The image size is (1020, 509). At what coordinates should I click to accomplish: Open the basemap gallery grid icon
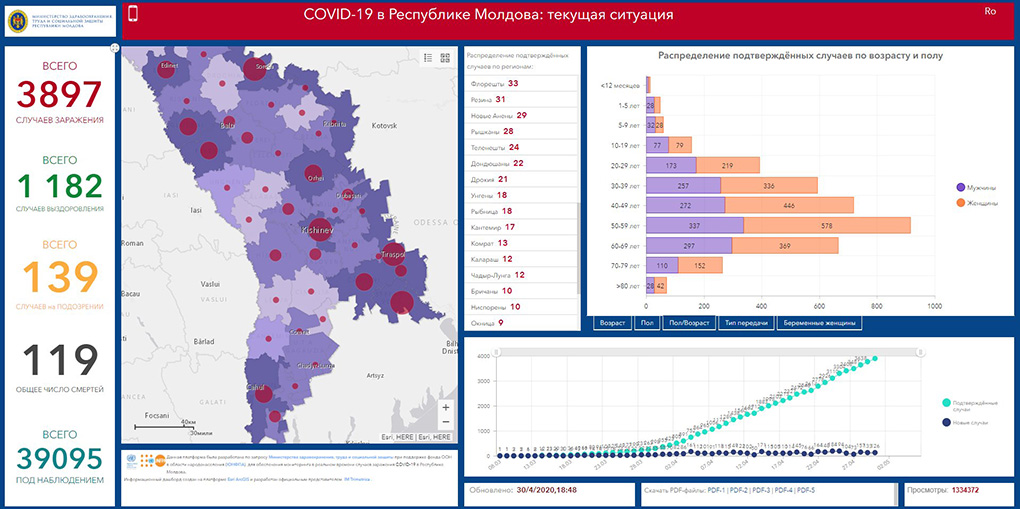[x=445, y=58]
